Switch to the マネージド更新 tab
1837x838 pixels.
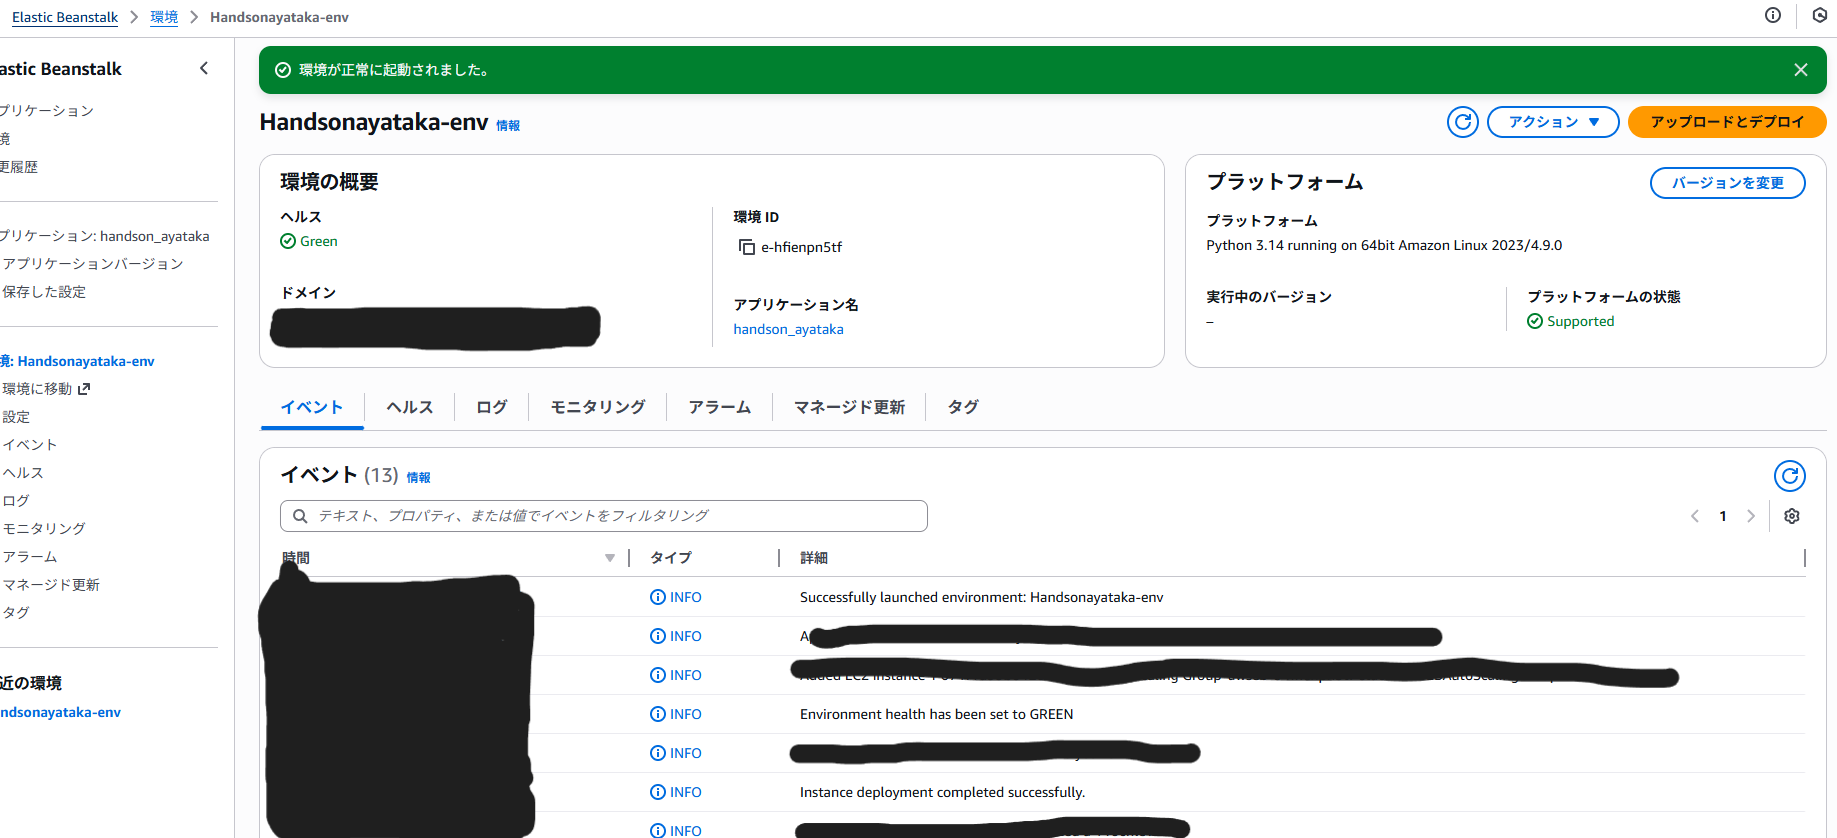pos(849,407)
